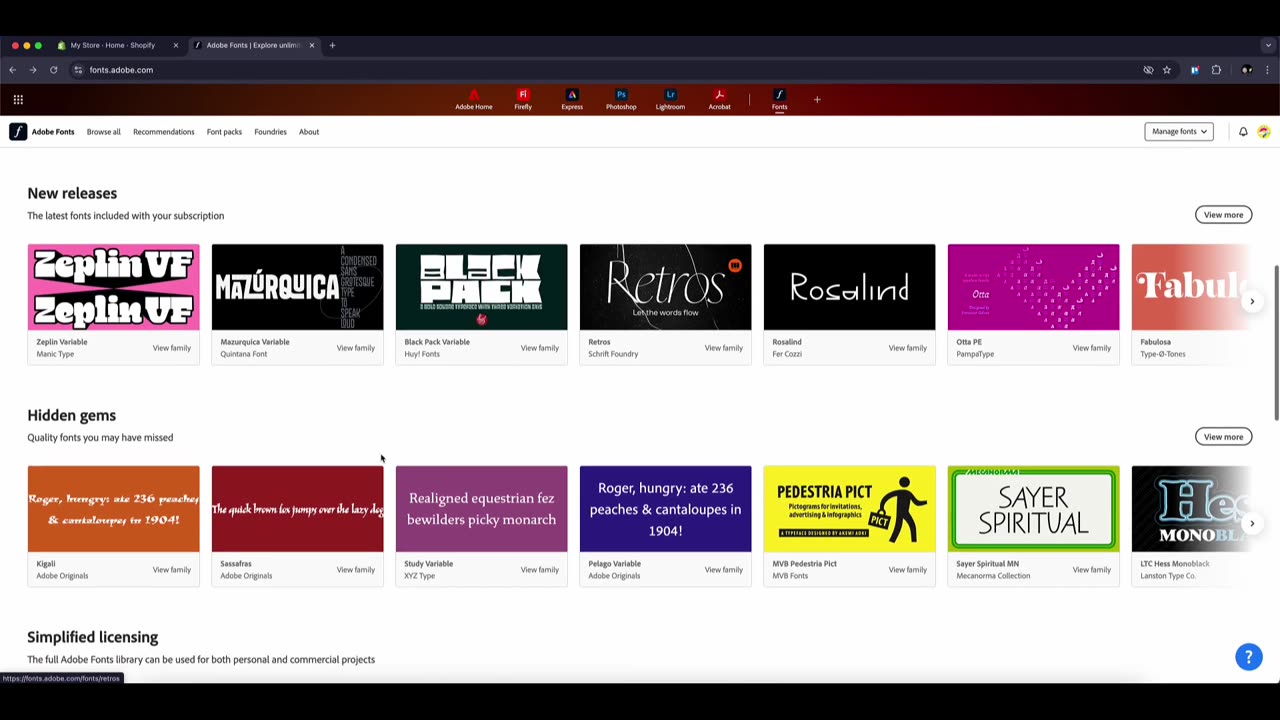Screen dimensions: 1280x720
Task: Open the Fabulosa font thumbnail
Action: tap(1191, 287)
